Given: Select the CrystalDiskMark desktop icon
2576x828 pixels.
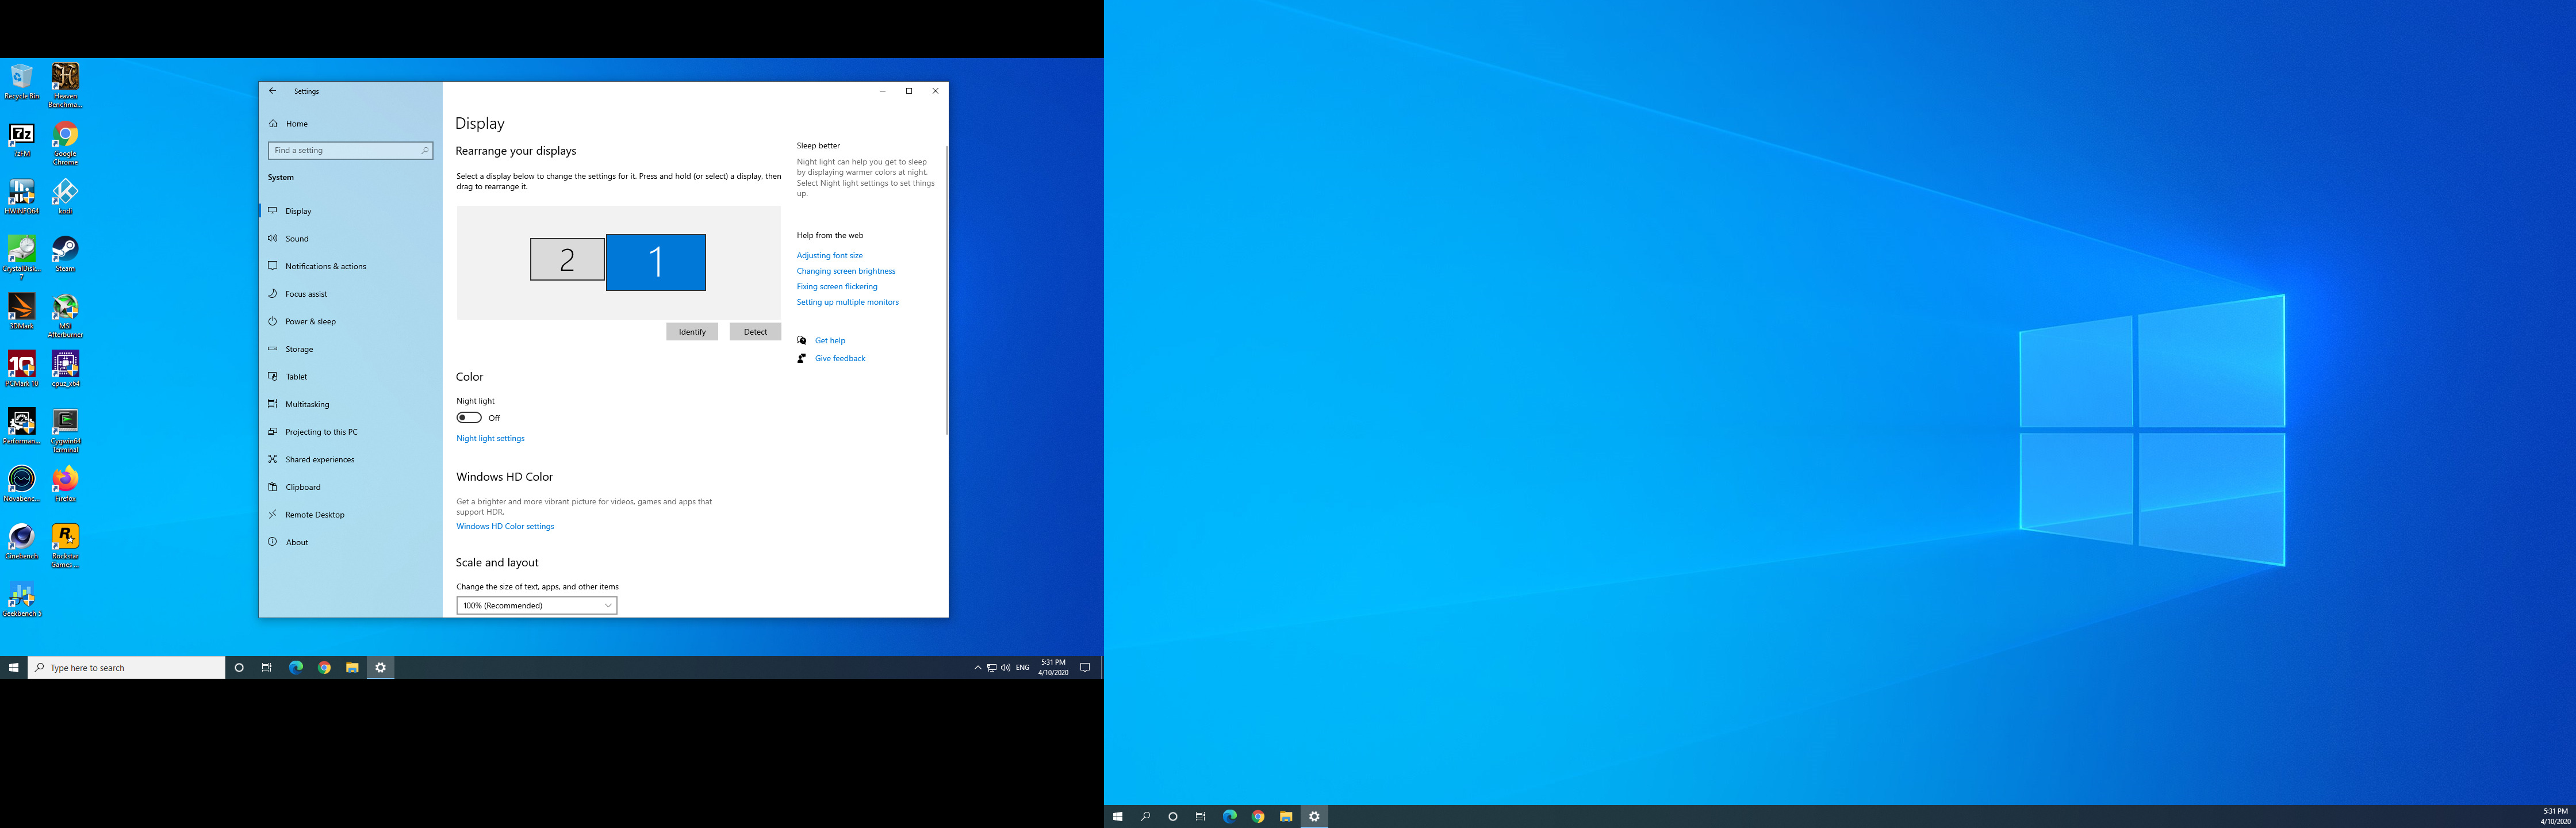Looking at the screenshot, I should coord(22,258).
